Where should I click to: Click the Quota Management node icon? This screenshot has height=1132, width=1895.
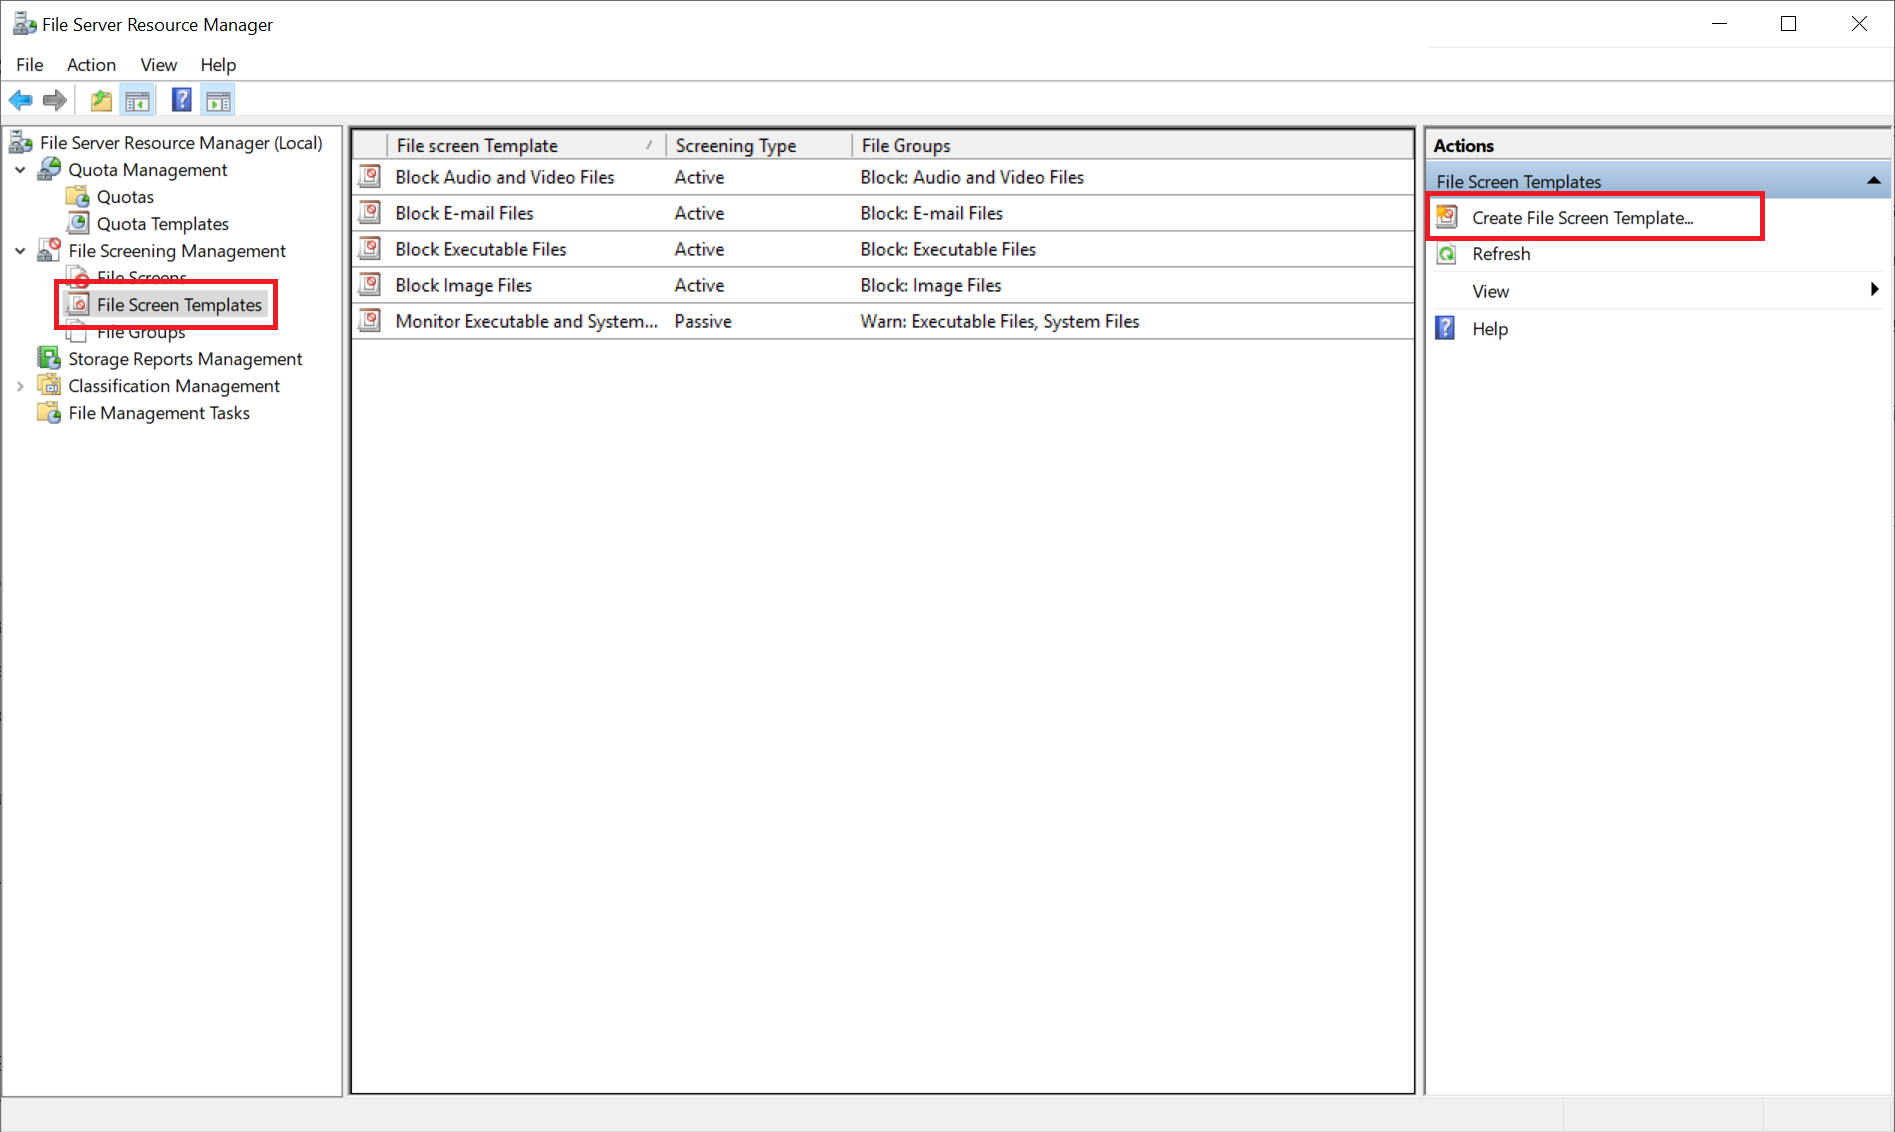click(49, 169)
